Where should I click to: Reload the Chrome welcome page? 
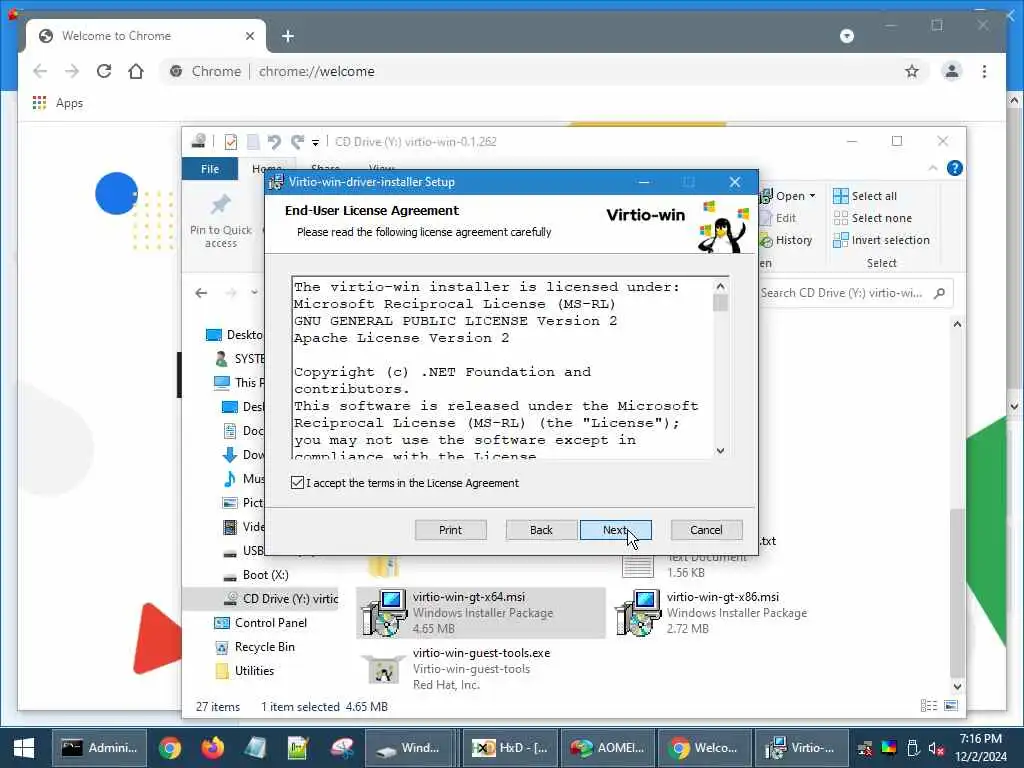[x=104, y=71]
